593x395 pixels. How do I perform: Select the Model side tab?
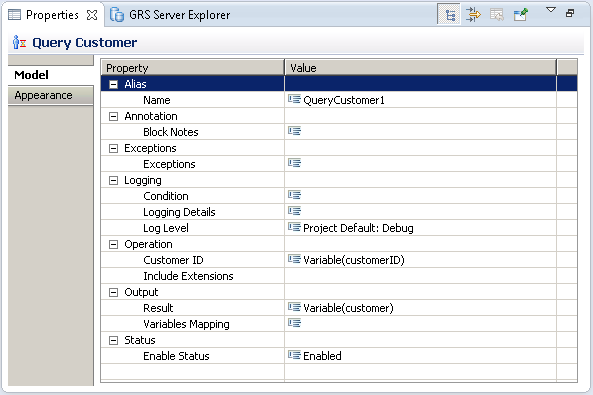[x=51, y=75]
